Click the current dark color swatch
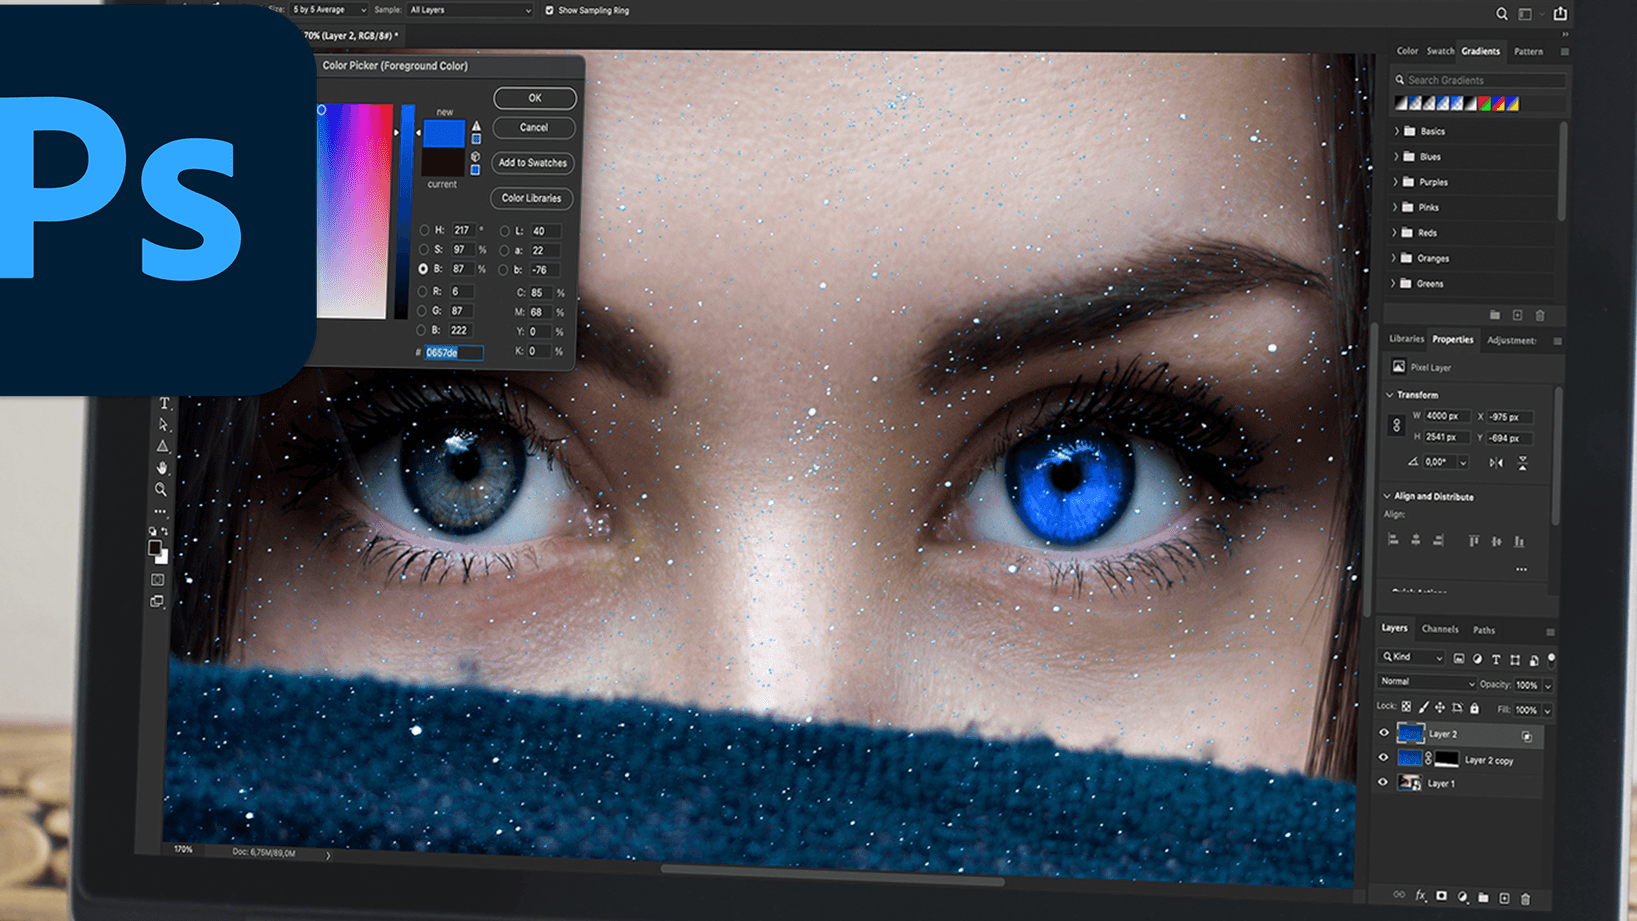 point(443,162)
